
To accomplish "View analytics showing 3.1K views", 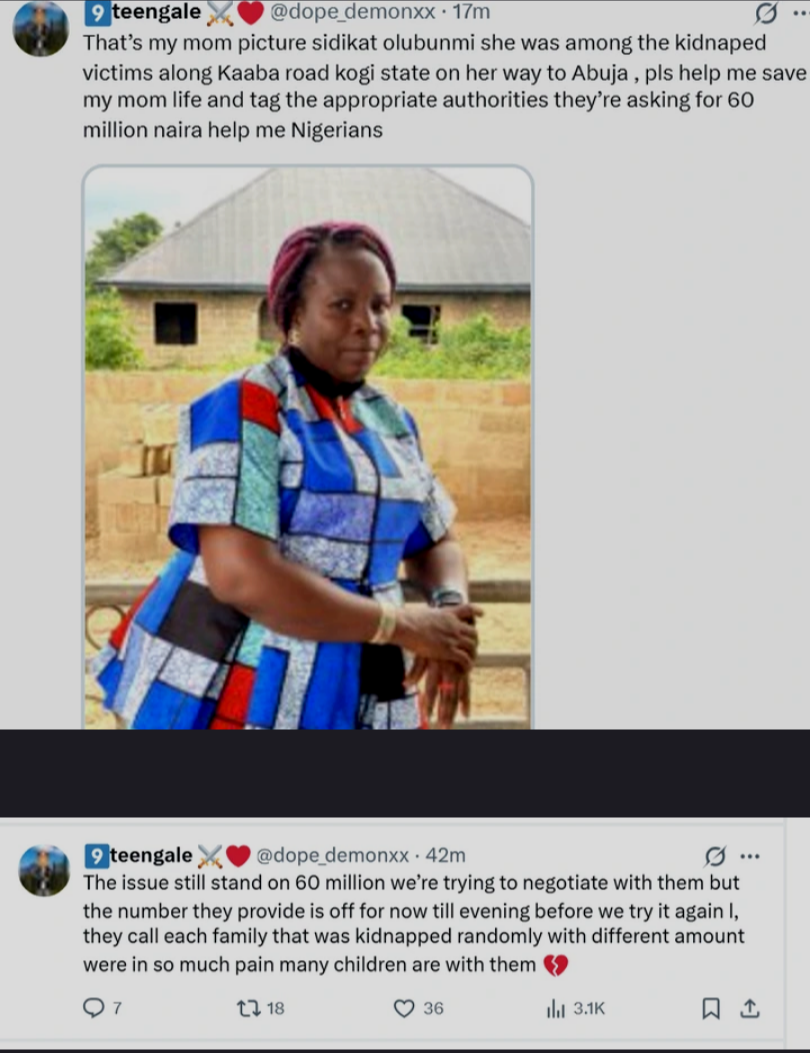I will coord(557,1008).
